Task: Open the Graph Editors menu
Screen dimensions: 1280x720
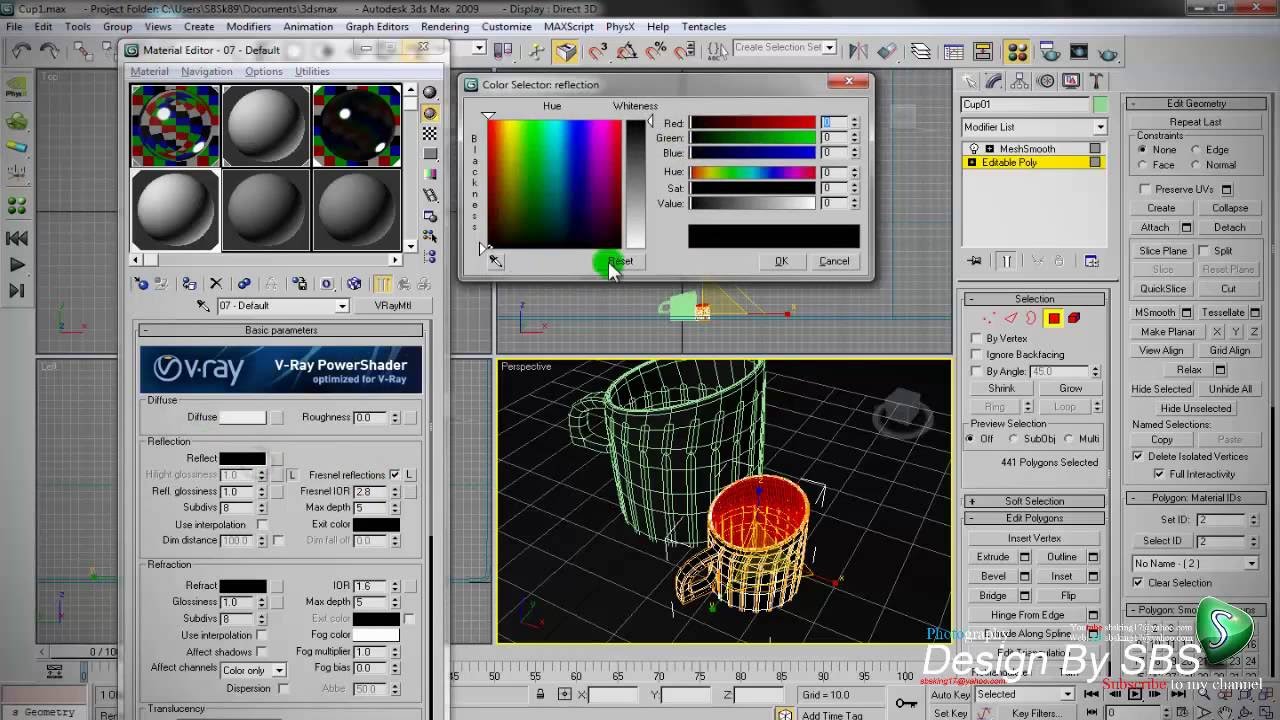Action: (377, 27)
